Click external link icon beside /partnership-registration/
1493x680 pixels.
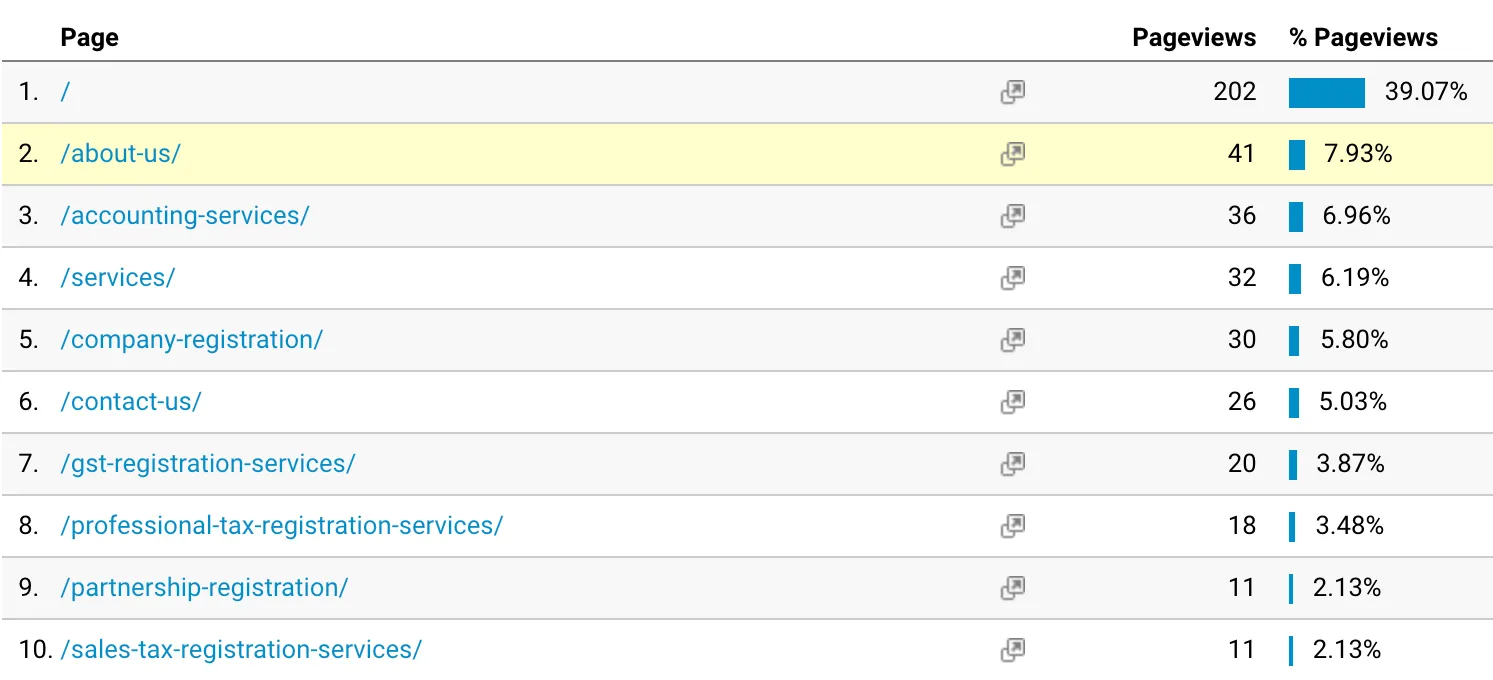pyautogui.click(x=1013, y=588)
